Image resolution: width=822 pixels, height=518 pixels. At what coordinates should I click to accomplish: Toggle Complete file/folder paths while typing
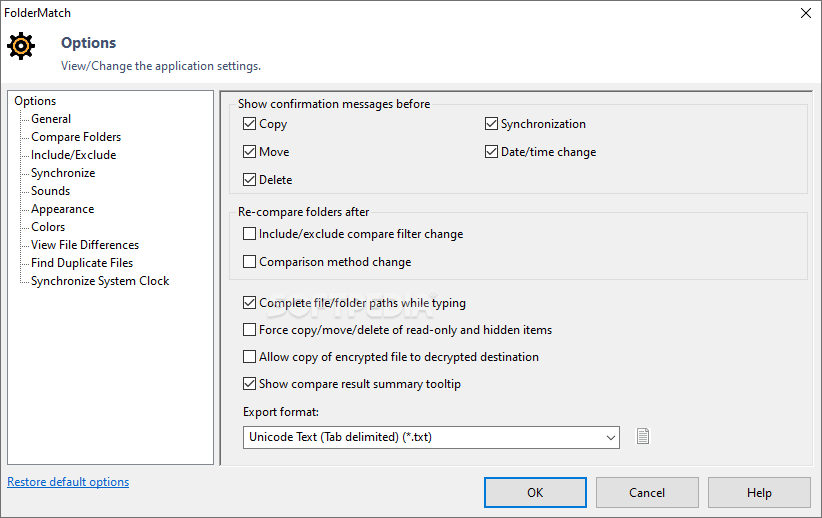pyautogui.click(x=250, y=303)
